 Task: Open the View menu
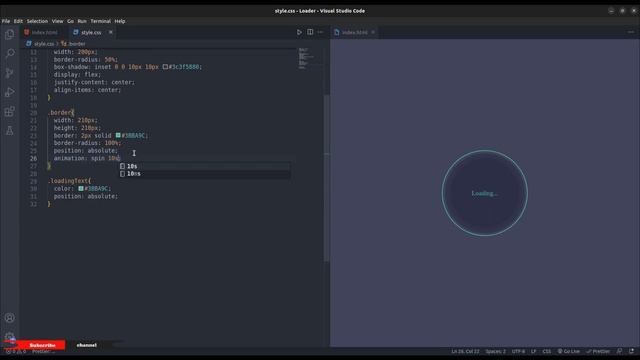point(58,21)
